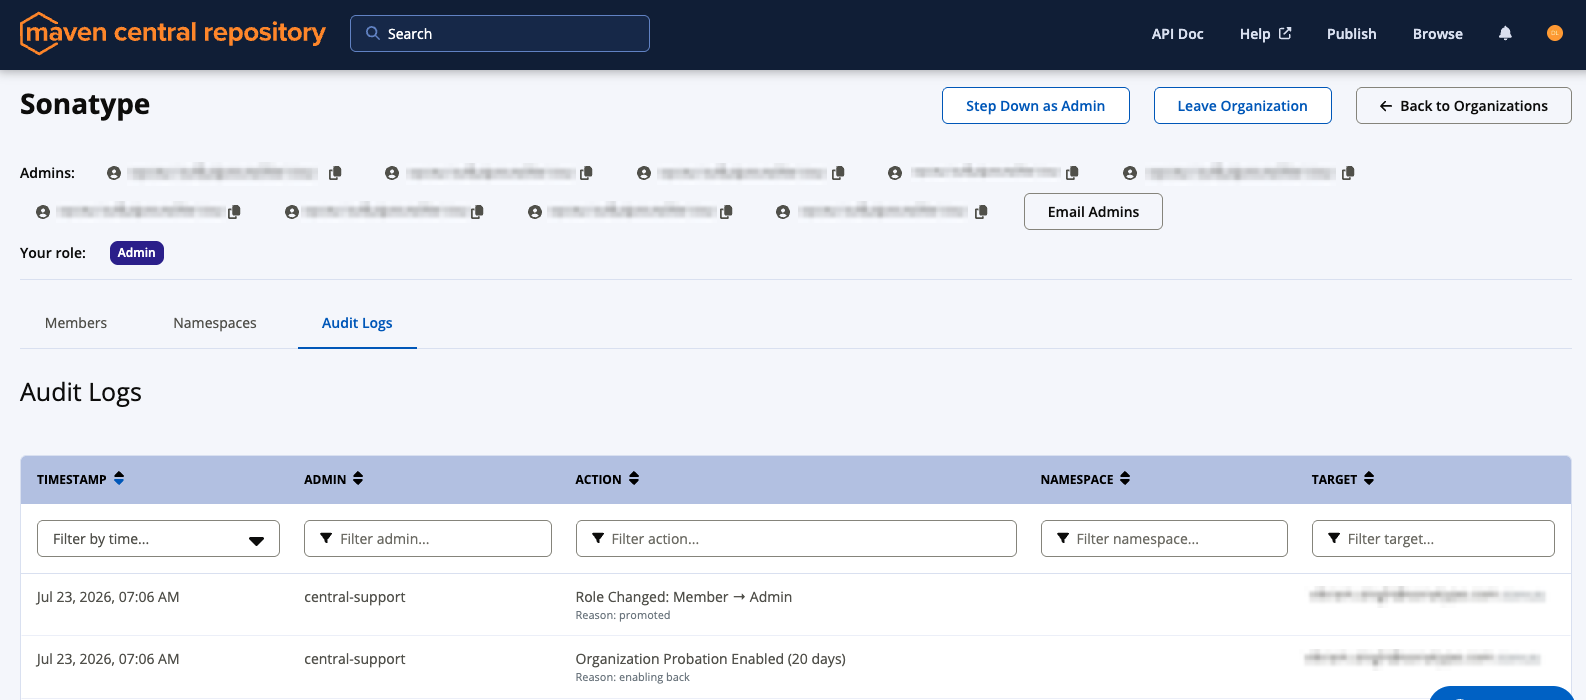Focus the Filter namespace field
Image resolution: width=1586 pixels, height=700 pixels.
click(1164, 538)
